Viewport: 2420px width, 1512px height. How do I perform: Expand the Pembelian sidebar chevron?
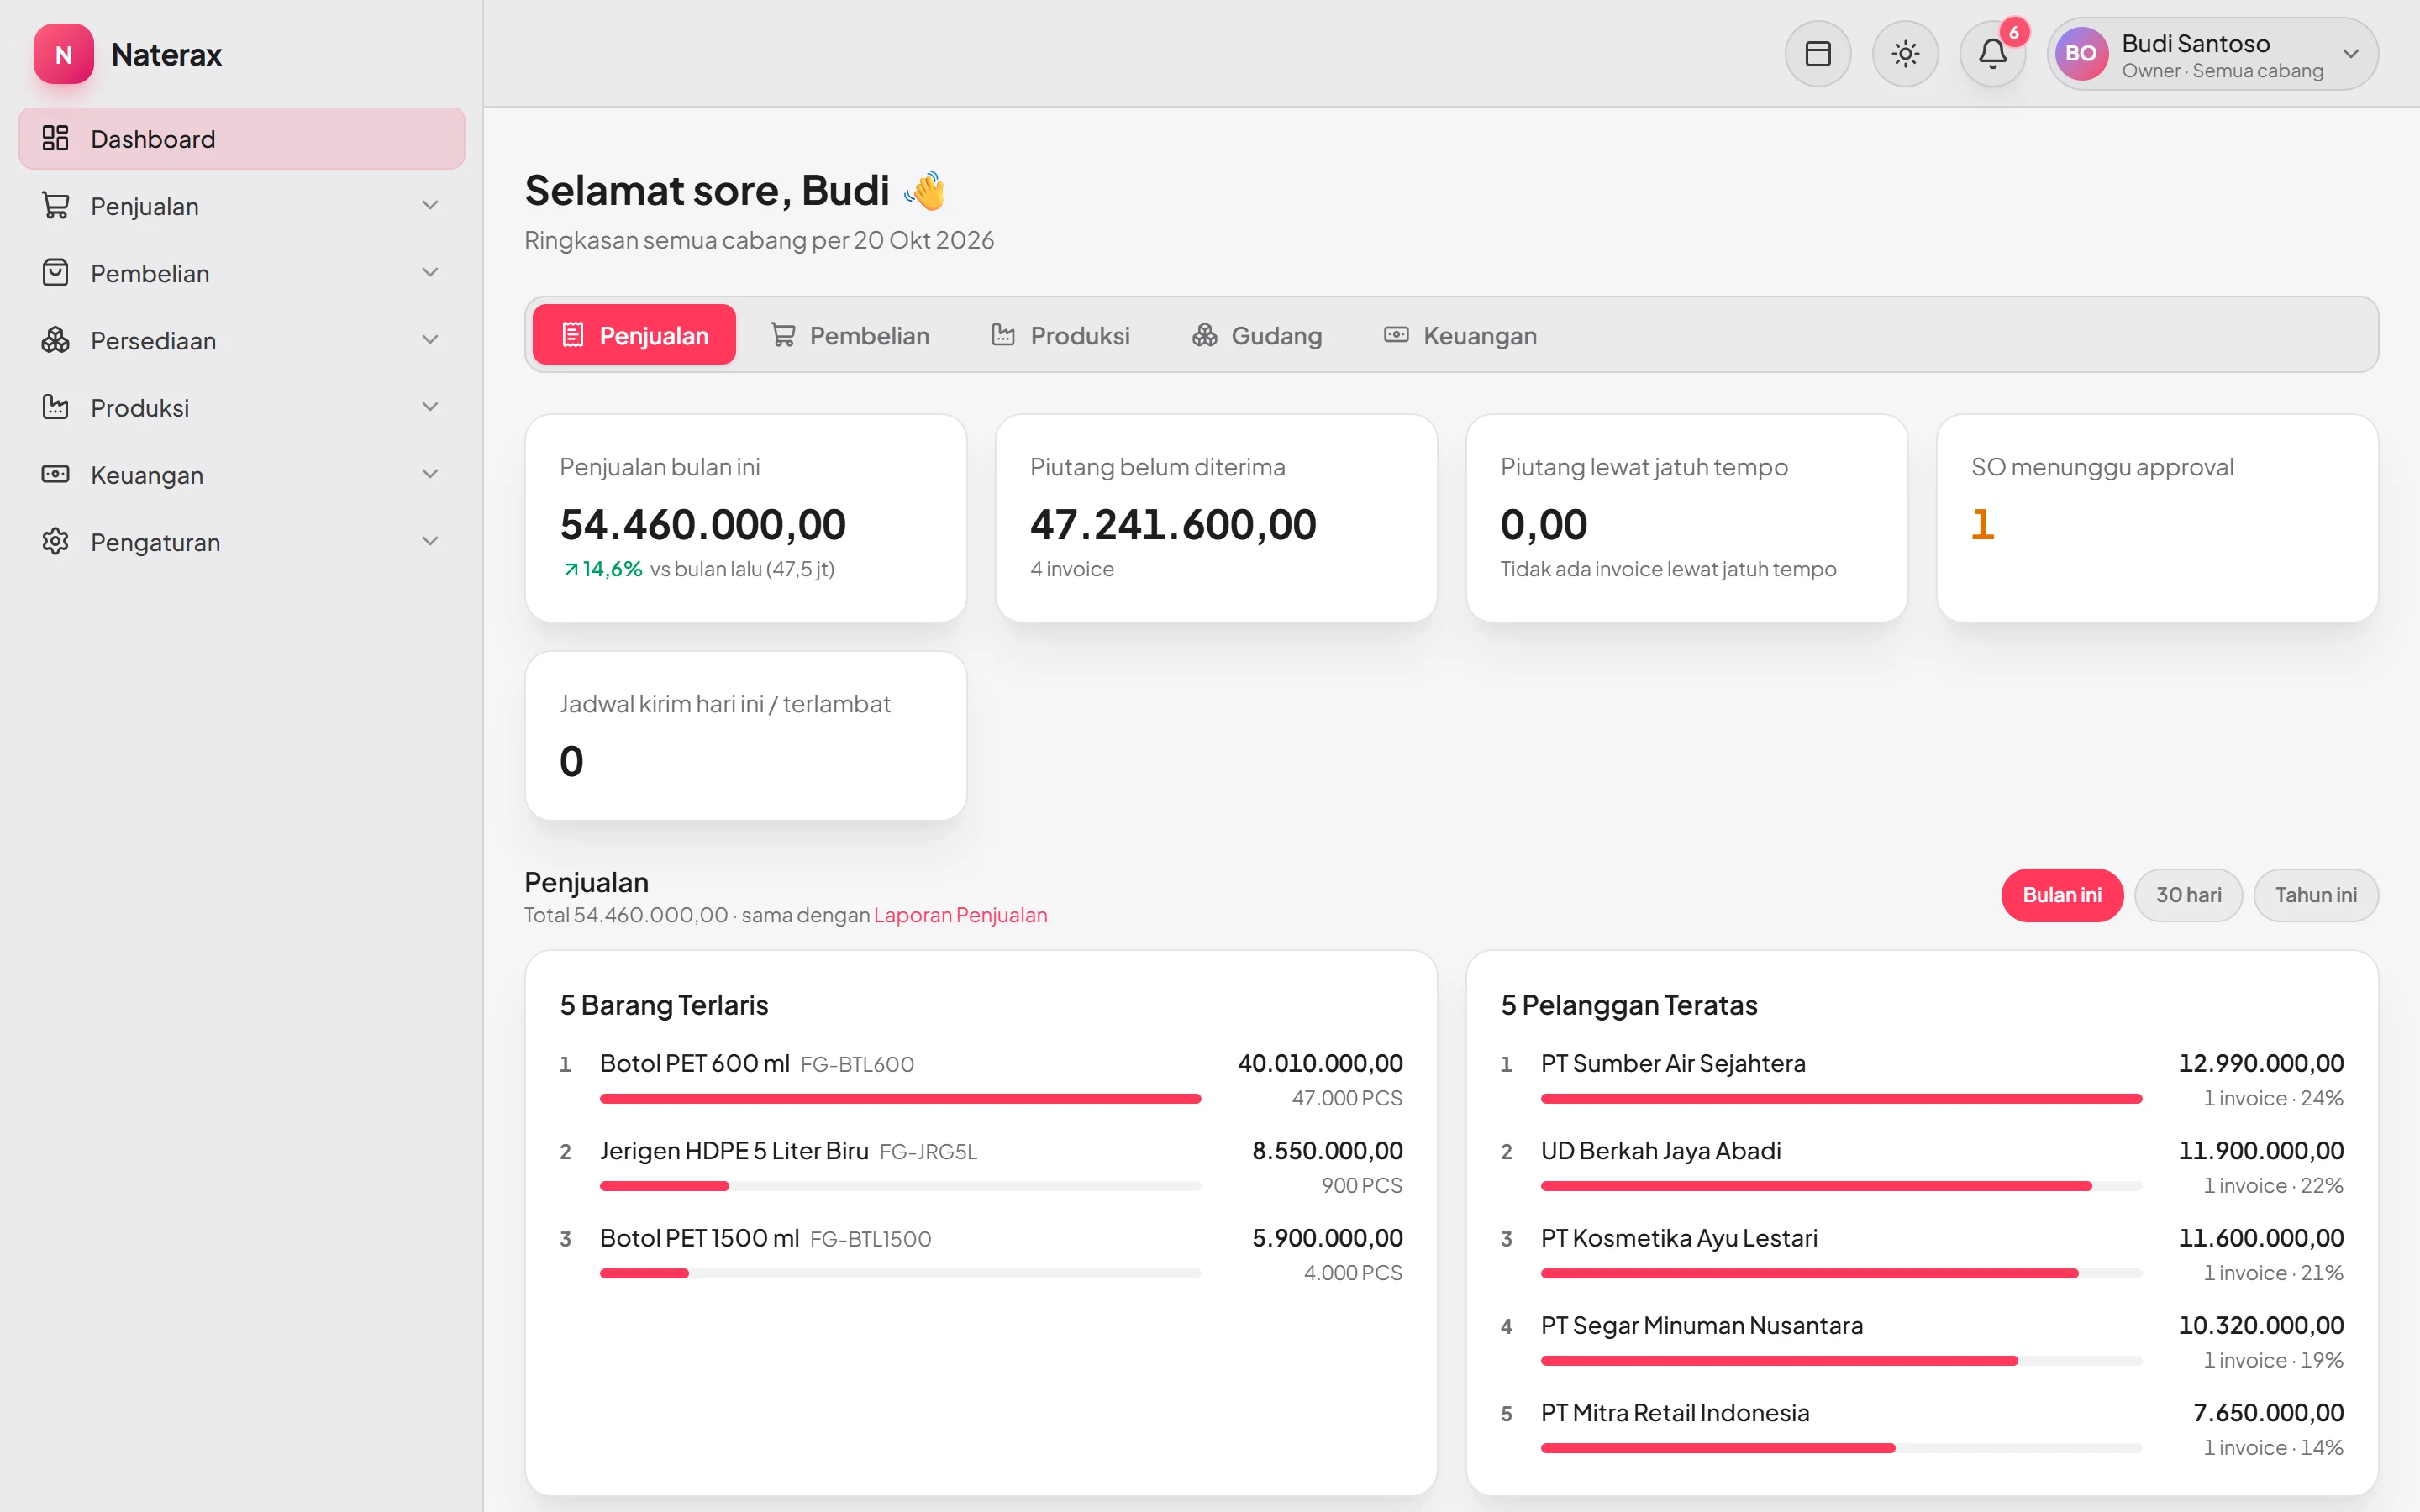[x=430, y=272]
